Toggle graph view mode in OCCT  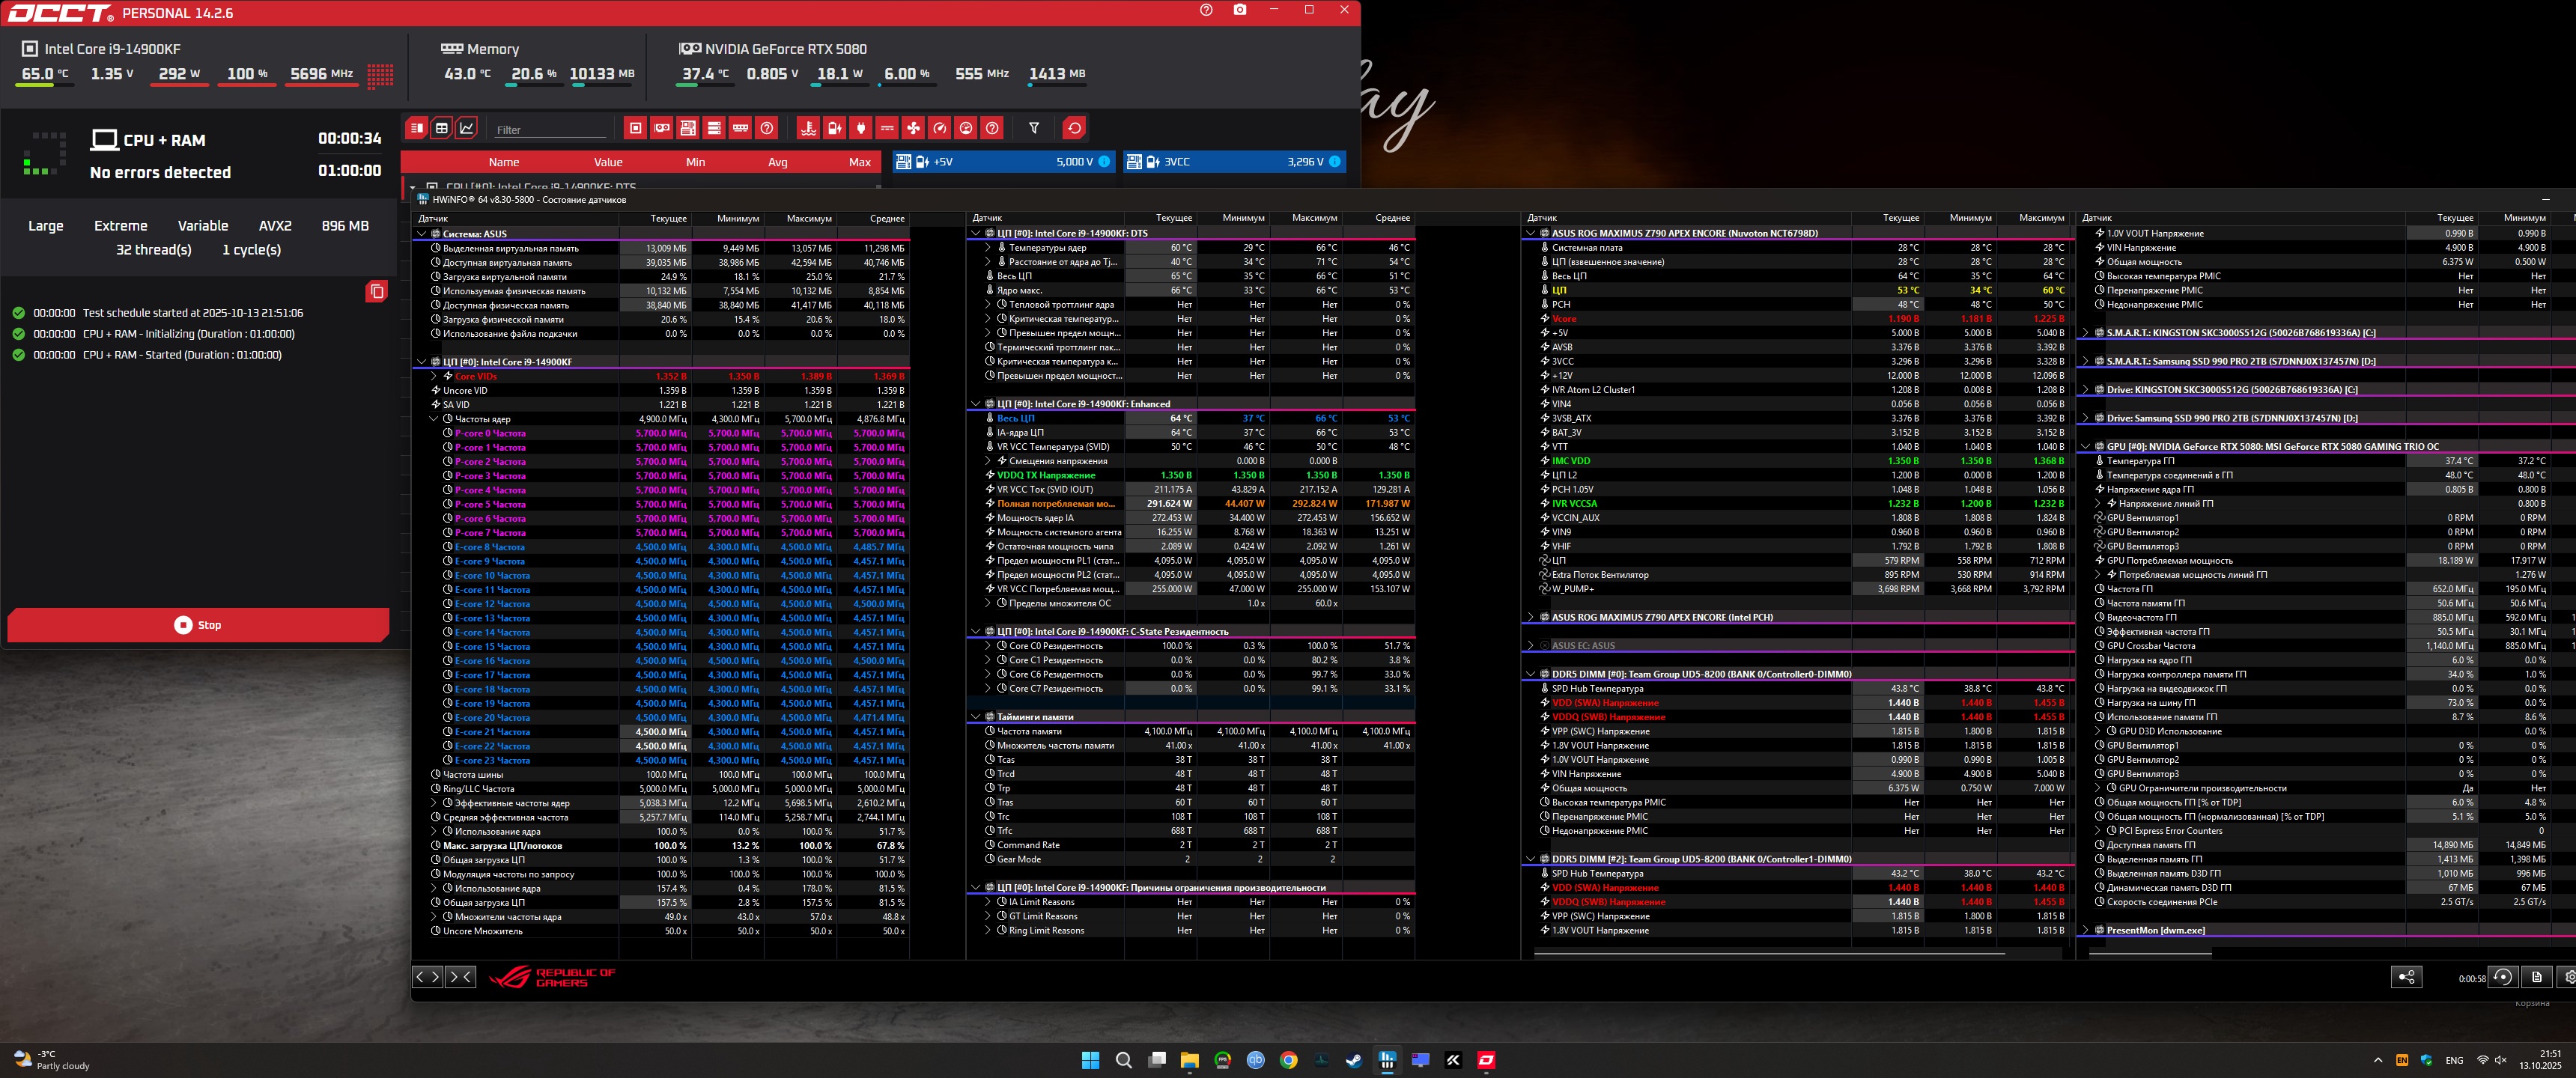coord(467,128)
